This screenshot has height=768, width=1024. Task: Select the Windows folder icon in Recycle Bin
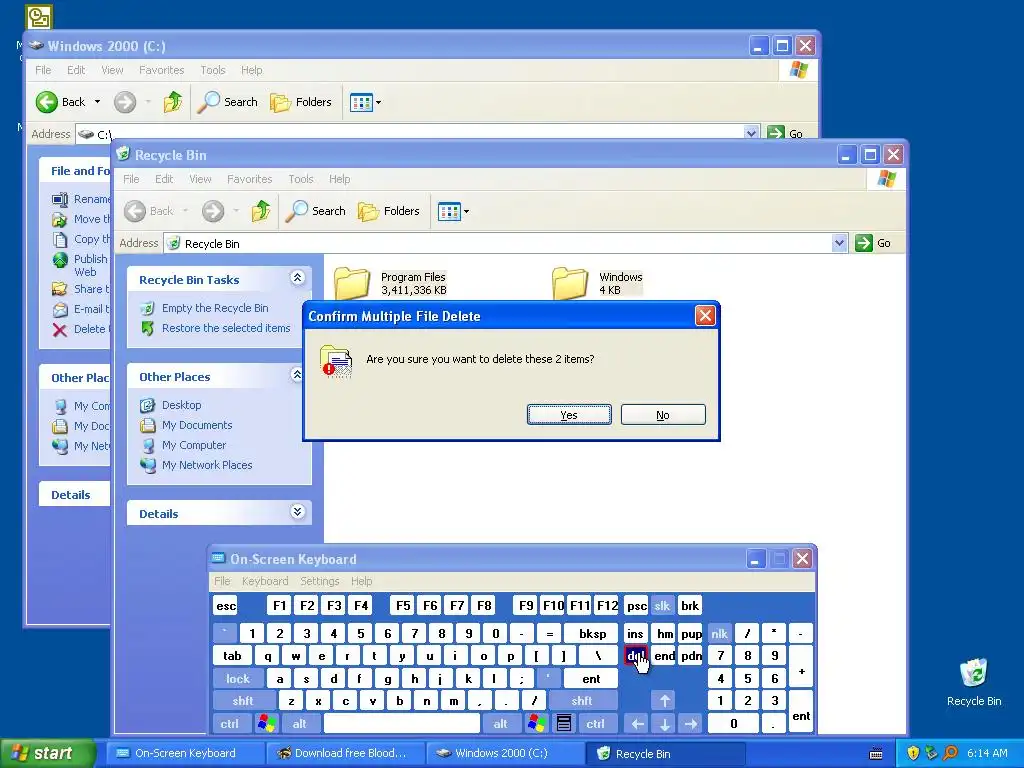[x=570, y=282]
